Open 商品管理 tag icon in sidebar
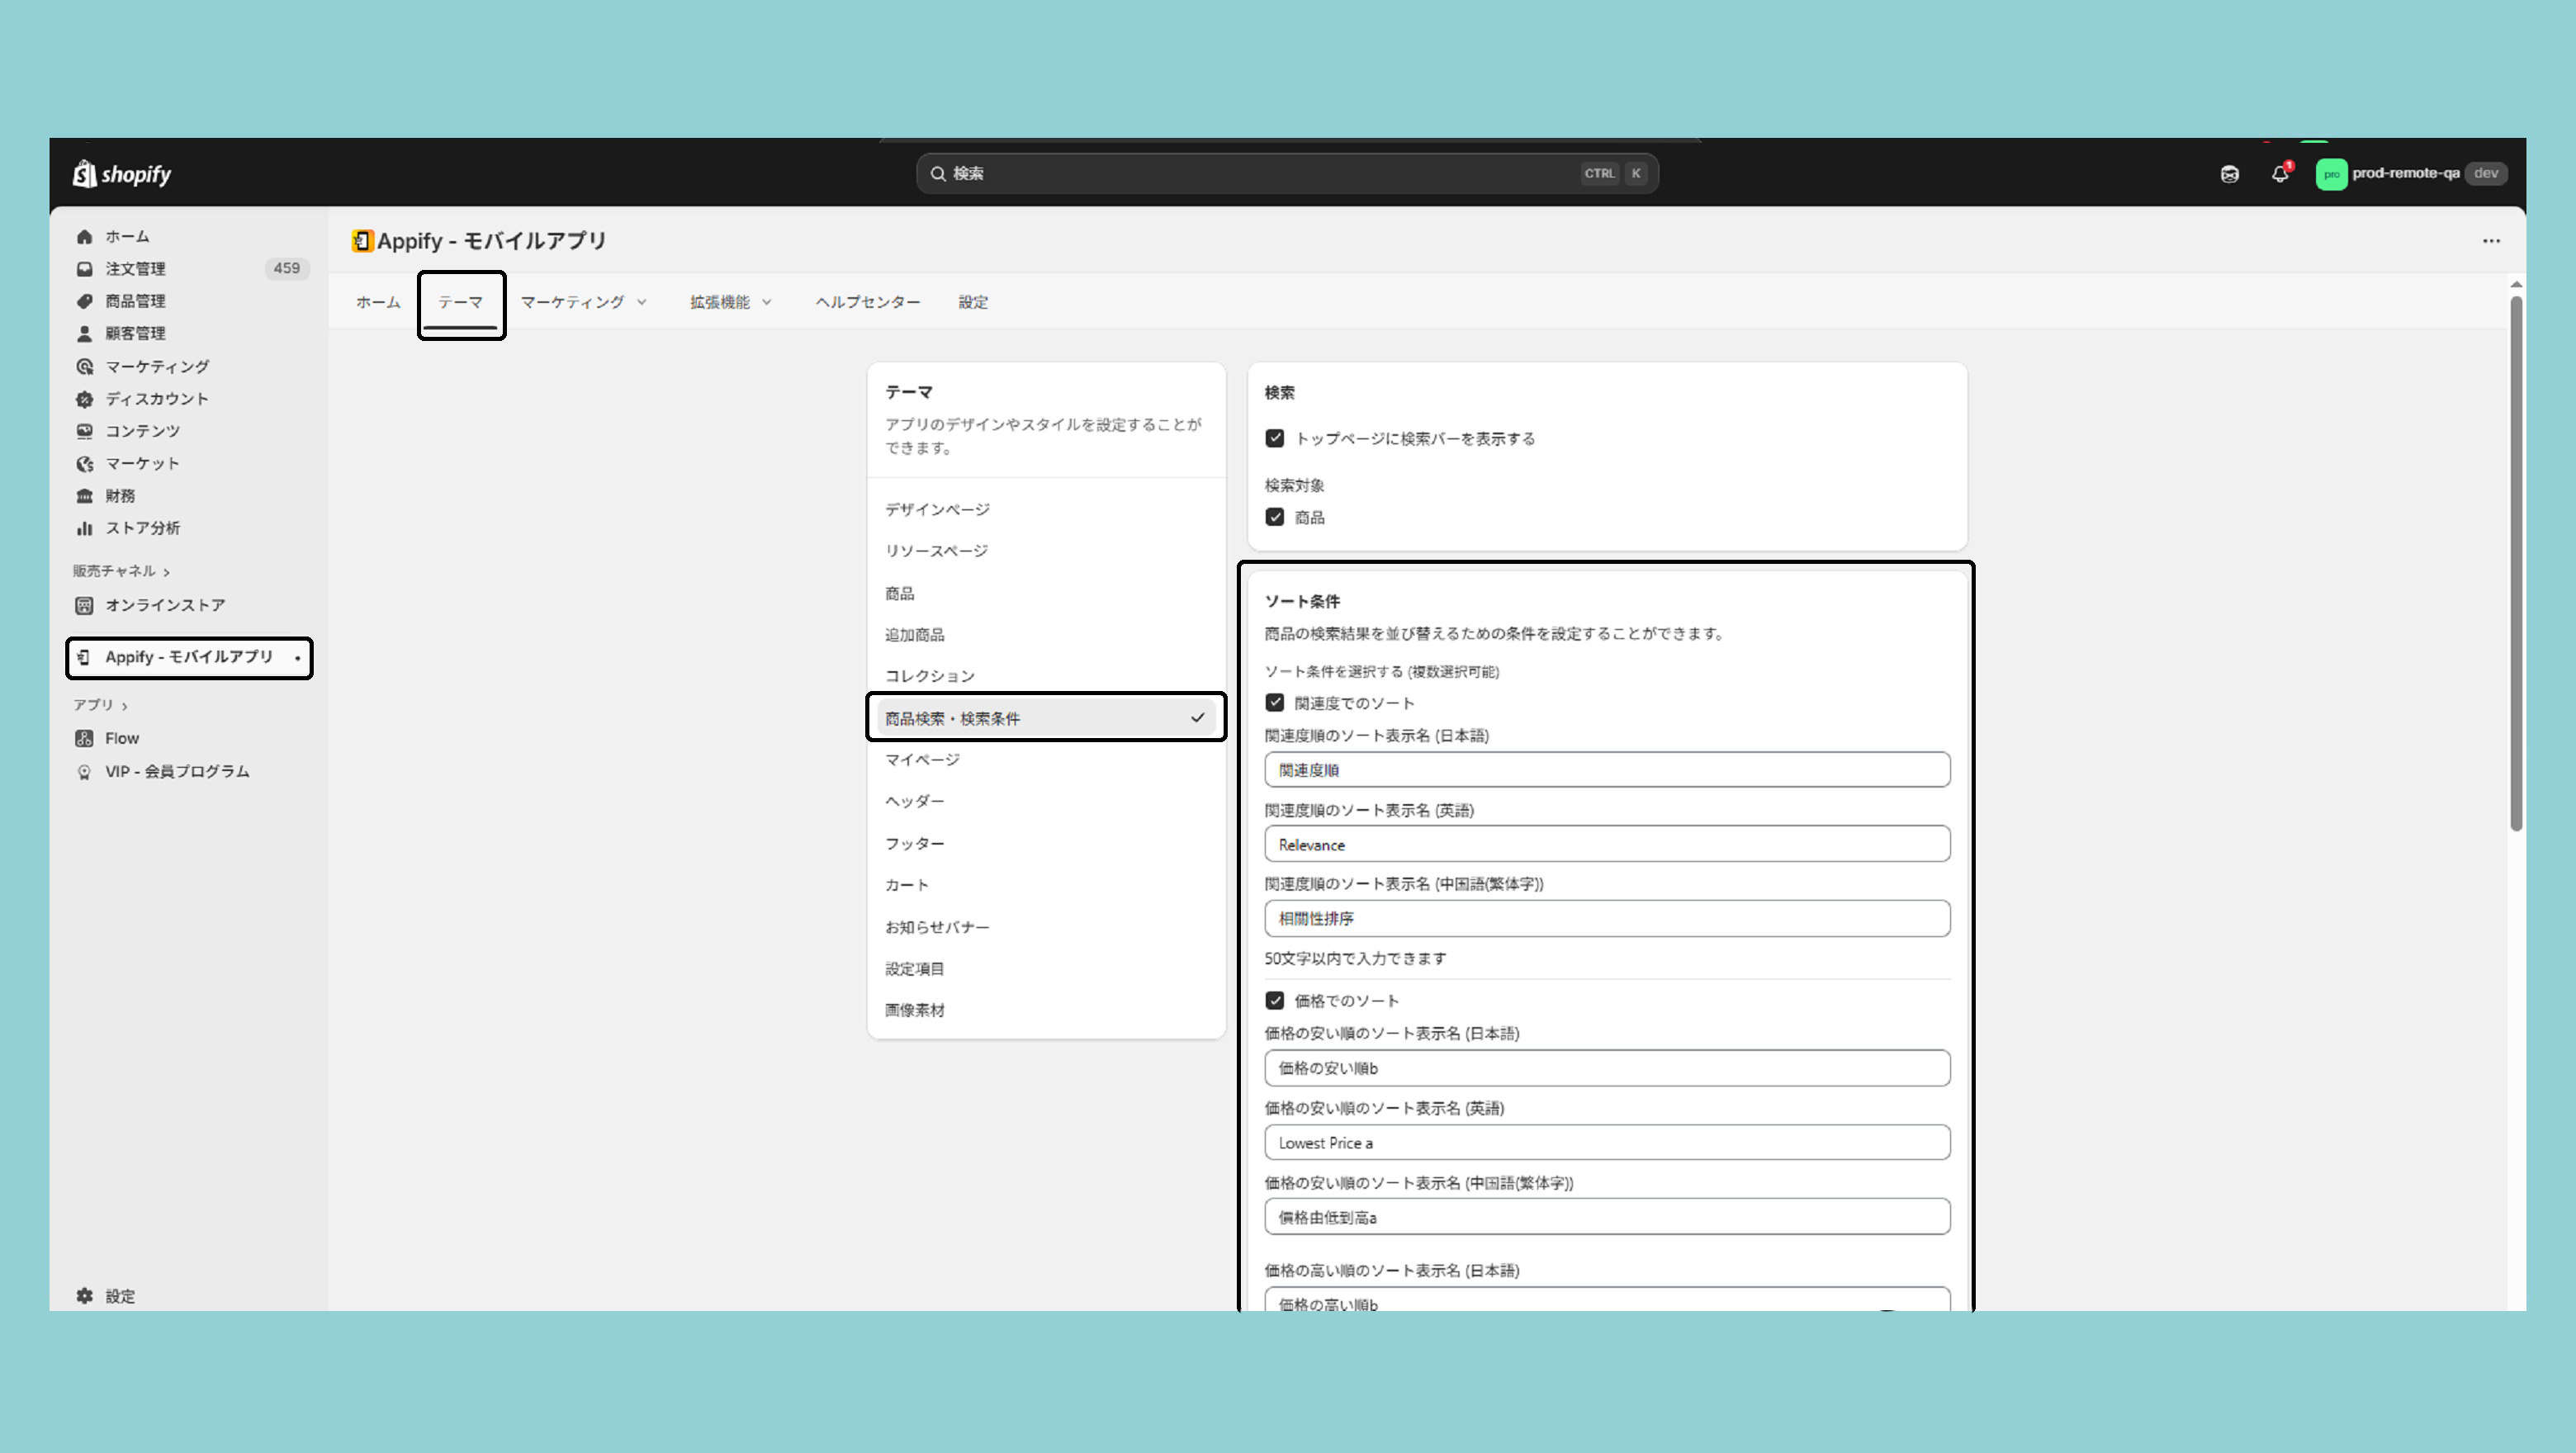The height and width of the screenshot is (1453, 2576). point(85,301)
